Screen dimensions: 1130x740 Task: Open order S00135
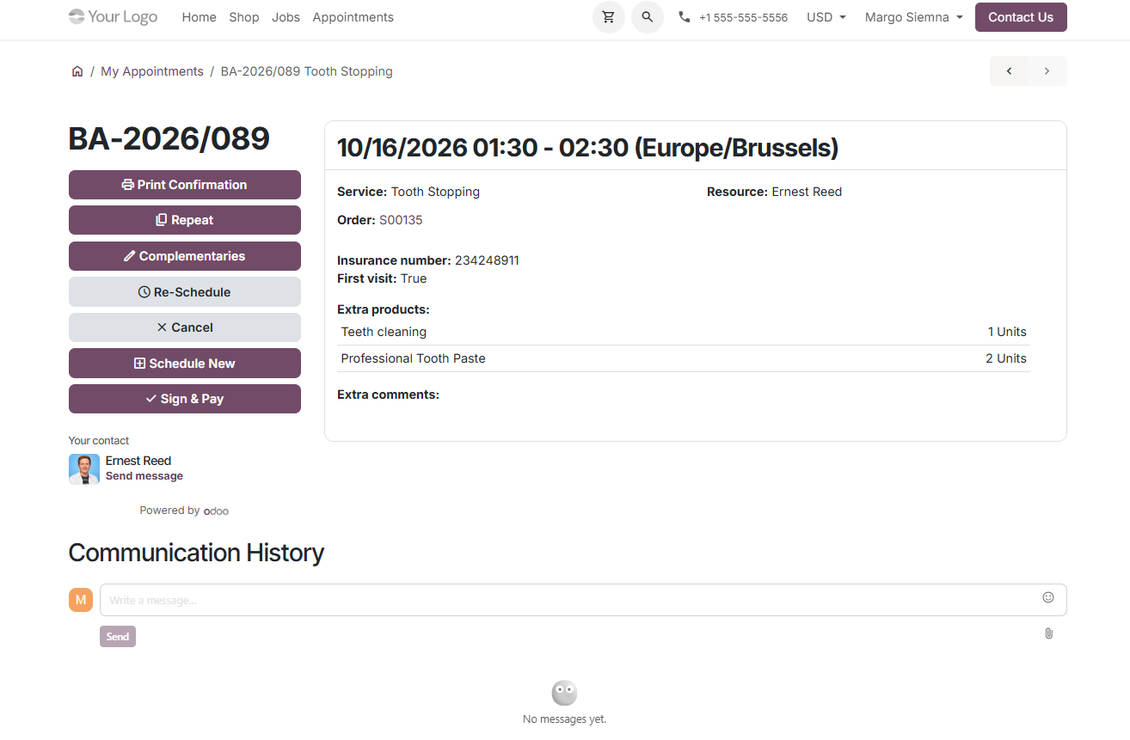click(x=401, y=220)
